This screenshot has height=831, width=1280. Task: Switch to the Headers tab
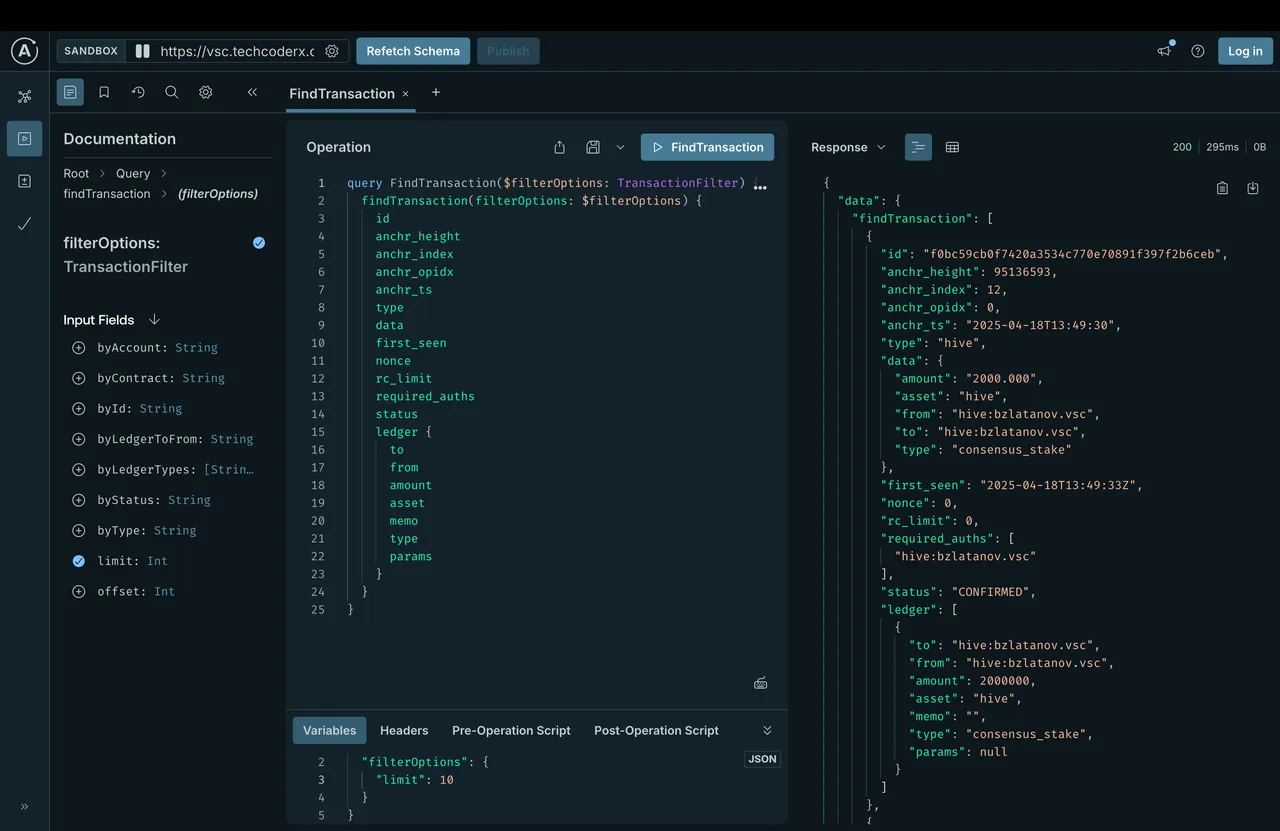point(404,730)
